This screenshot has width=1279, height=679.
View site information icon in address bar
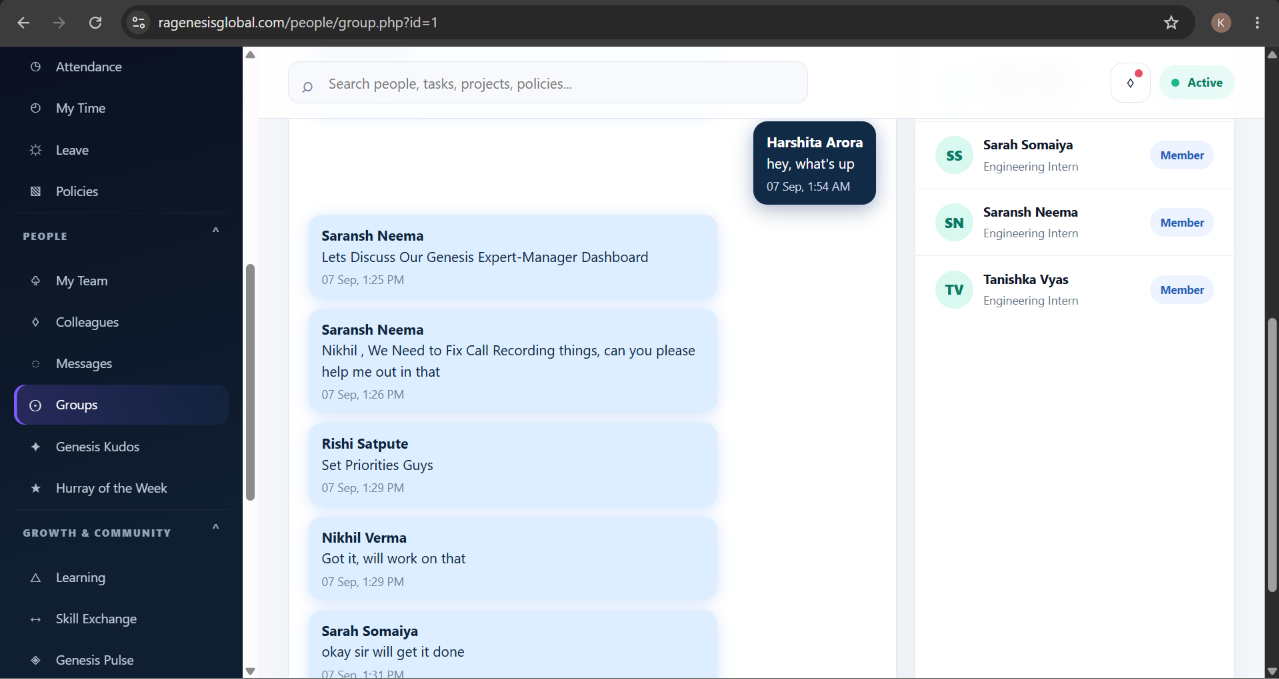(139, 22)
